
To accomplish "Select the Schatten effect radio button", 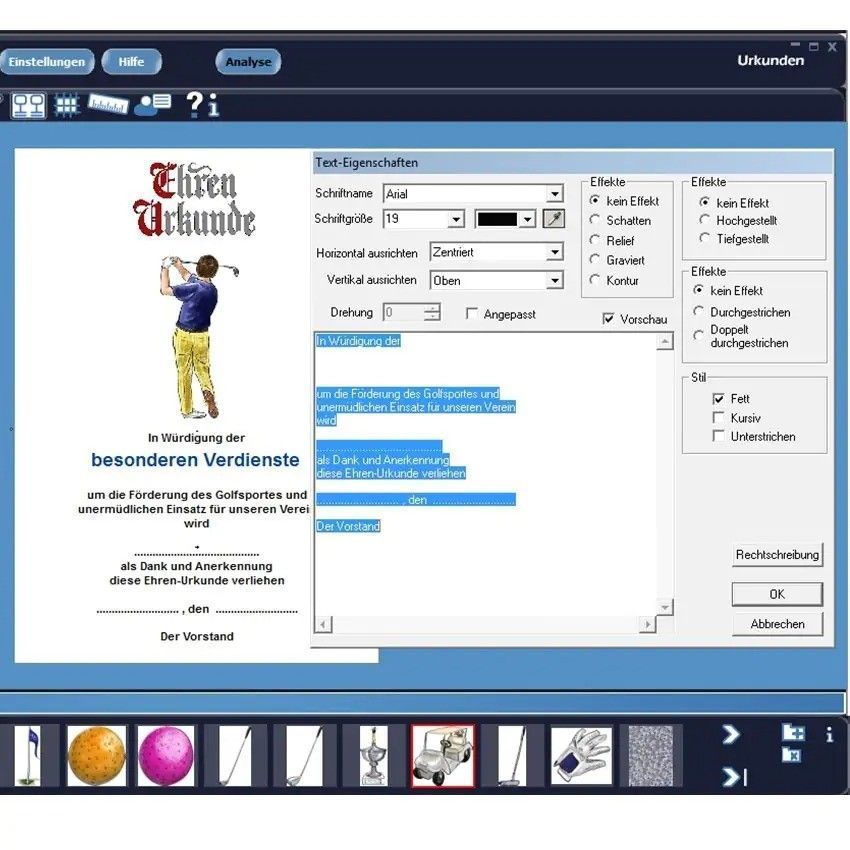I will click(595, 220).
